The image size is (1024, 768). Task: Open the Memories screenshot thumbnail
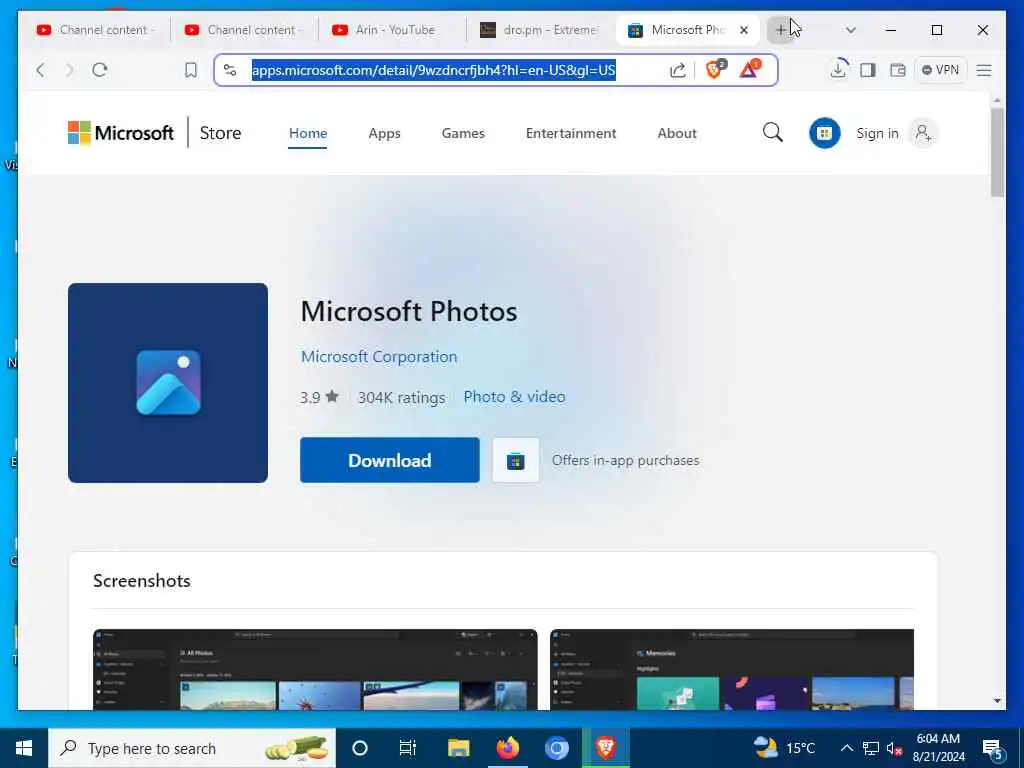click(x=731, y=669)
